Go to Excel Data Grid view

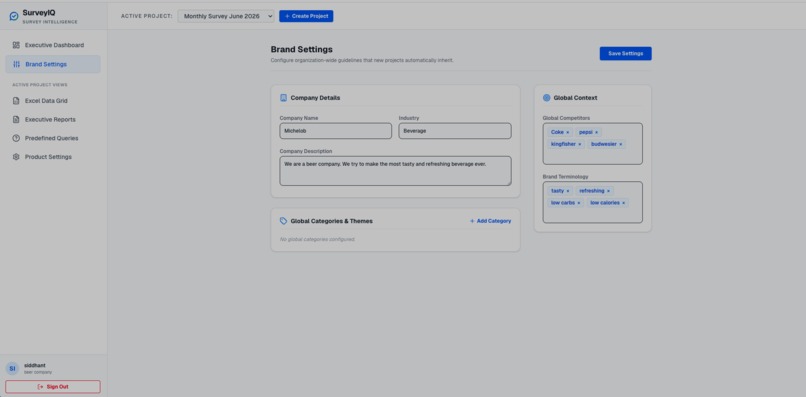point(53,101)
